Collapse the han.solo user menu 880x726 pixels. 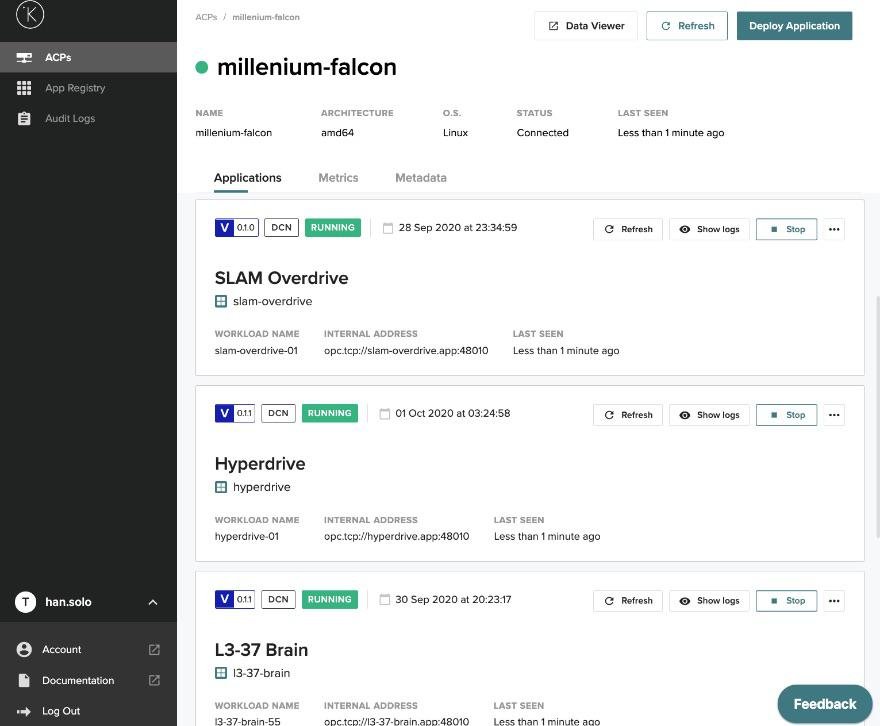[153, 602]
